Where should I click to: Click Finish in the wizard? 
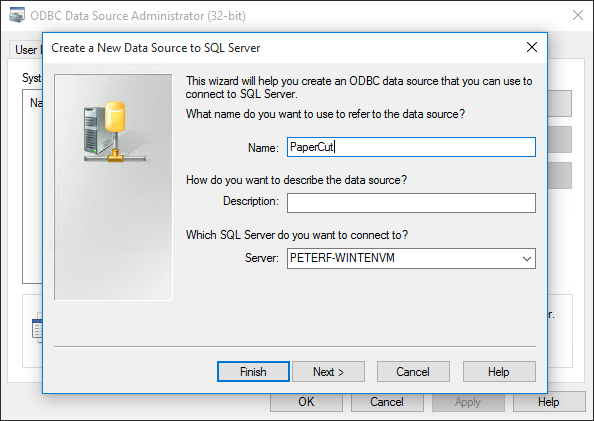coord(253,372)
